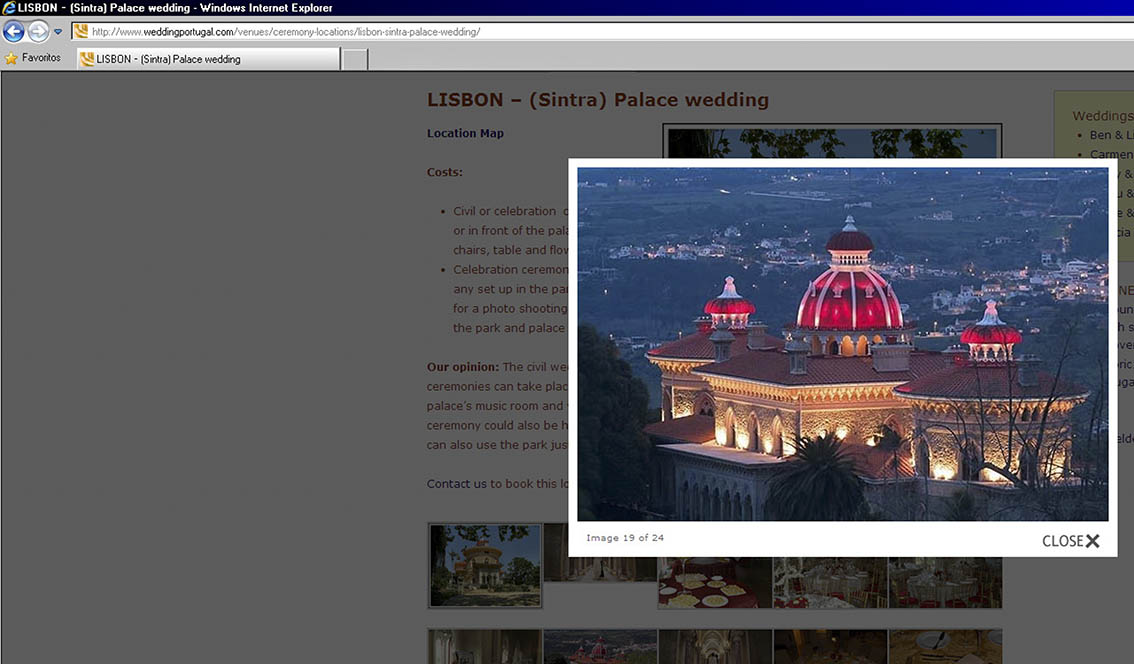1134x664 pixels.
Task: Click the enlarged Monserrate Palace night photo
Action: point(843,344)
